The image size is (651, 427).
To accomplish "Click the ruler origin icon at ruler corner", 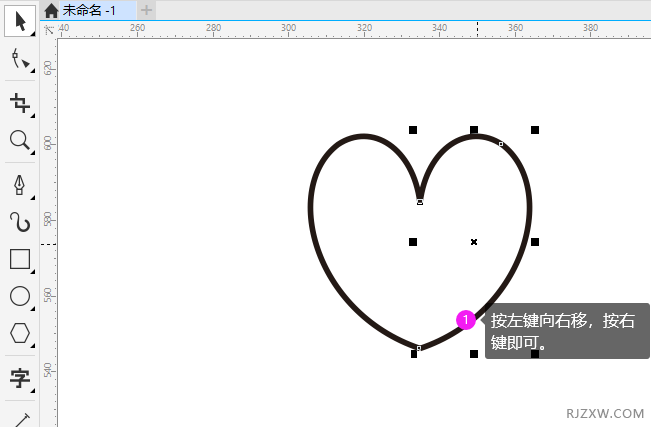I will tap(49, 29).
